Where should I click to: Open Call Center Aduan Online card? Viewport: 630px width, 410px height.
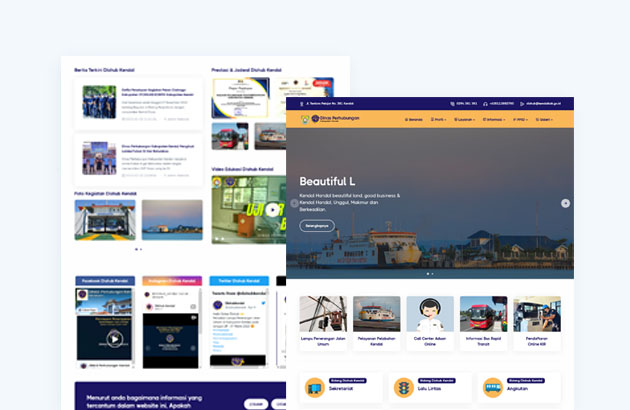click(430, 319)
